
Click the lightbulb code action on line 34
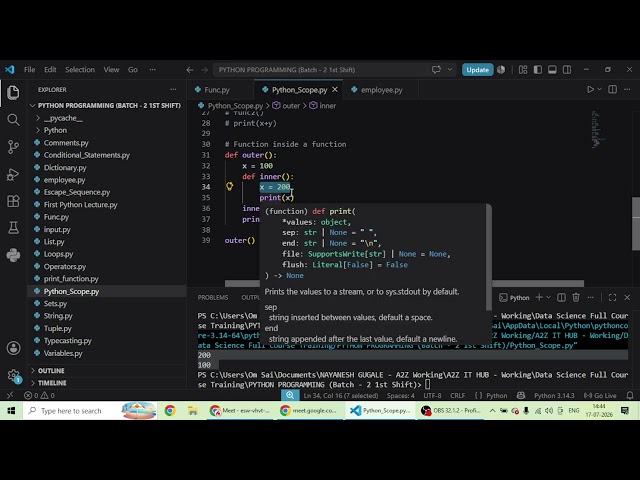(x=230, y=187)
